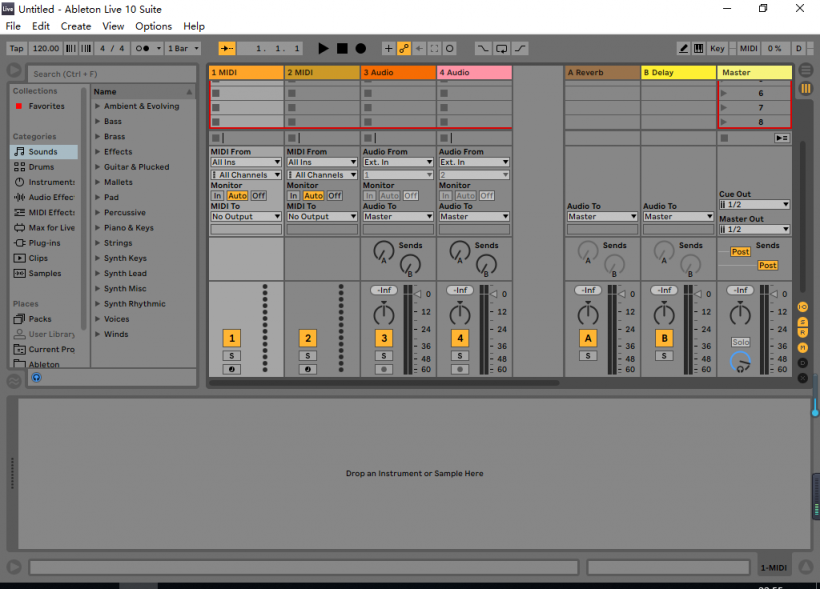Toggle the Computer MIDI Keyboard icon
Image resolution: width=820 pixels, height=589 pixels.
tap(698, 48)
